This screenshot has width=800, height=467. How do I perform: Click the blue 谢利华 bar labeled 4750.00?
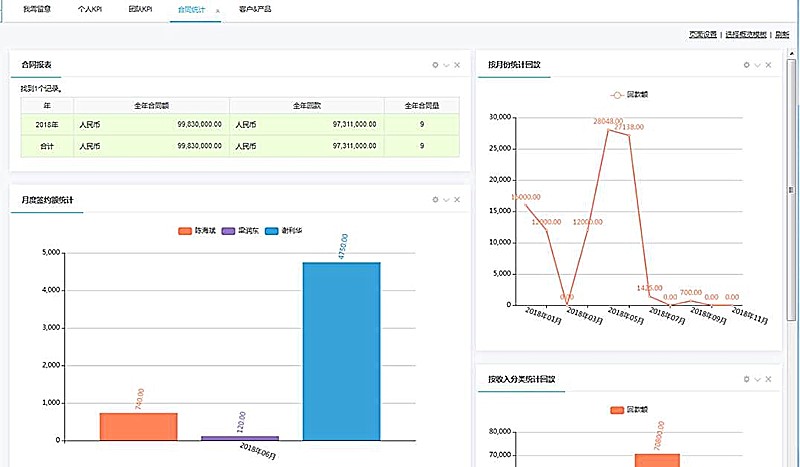point(341,350)
